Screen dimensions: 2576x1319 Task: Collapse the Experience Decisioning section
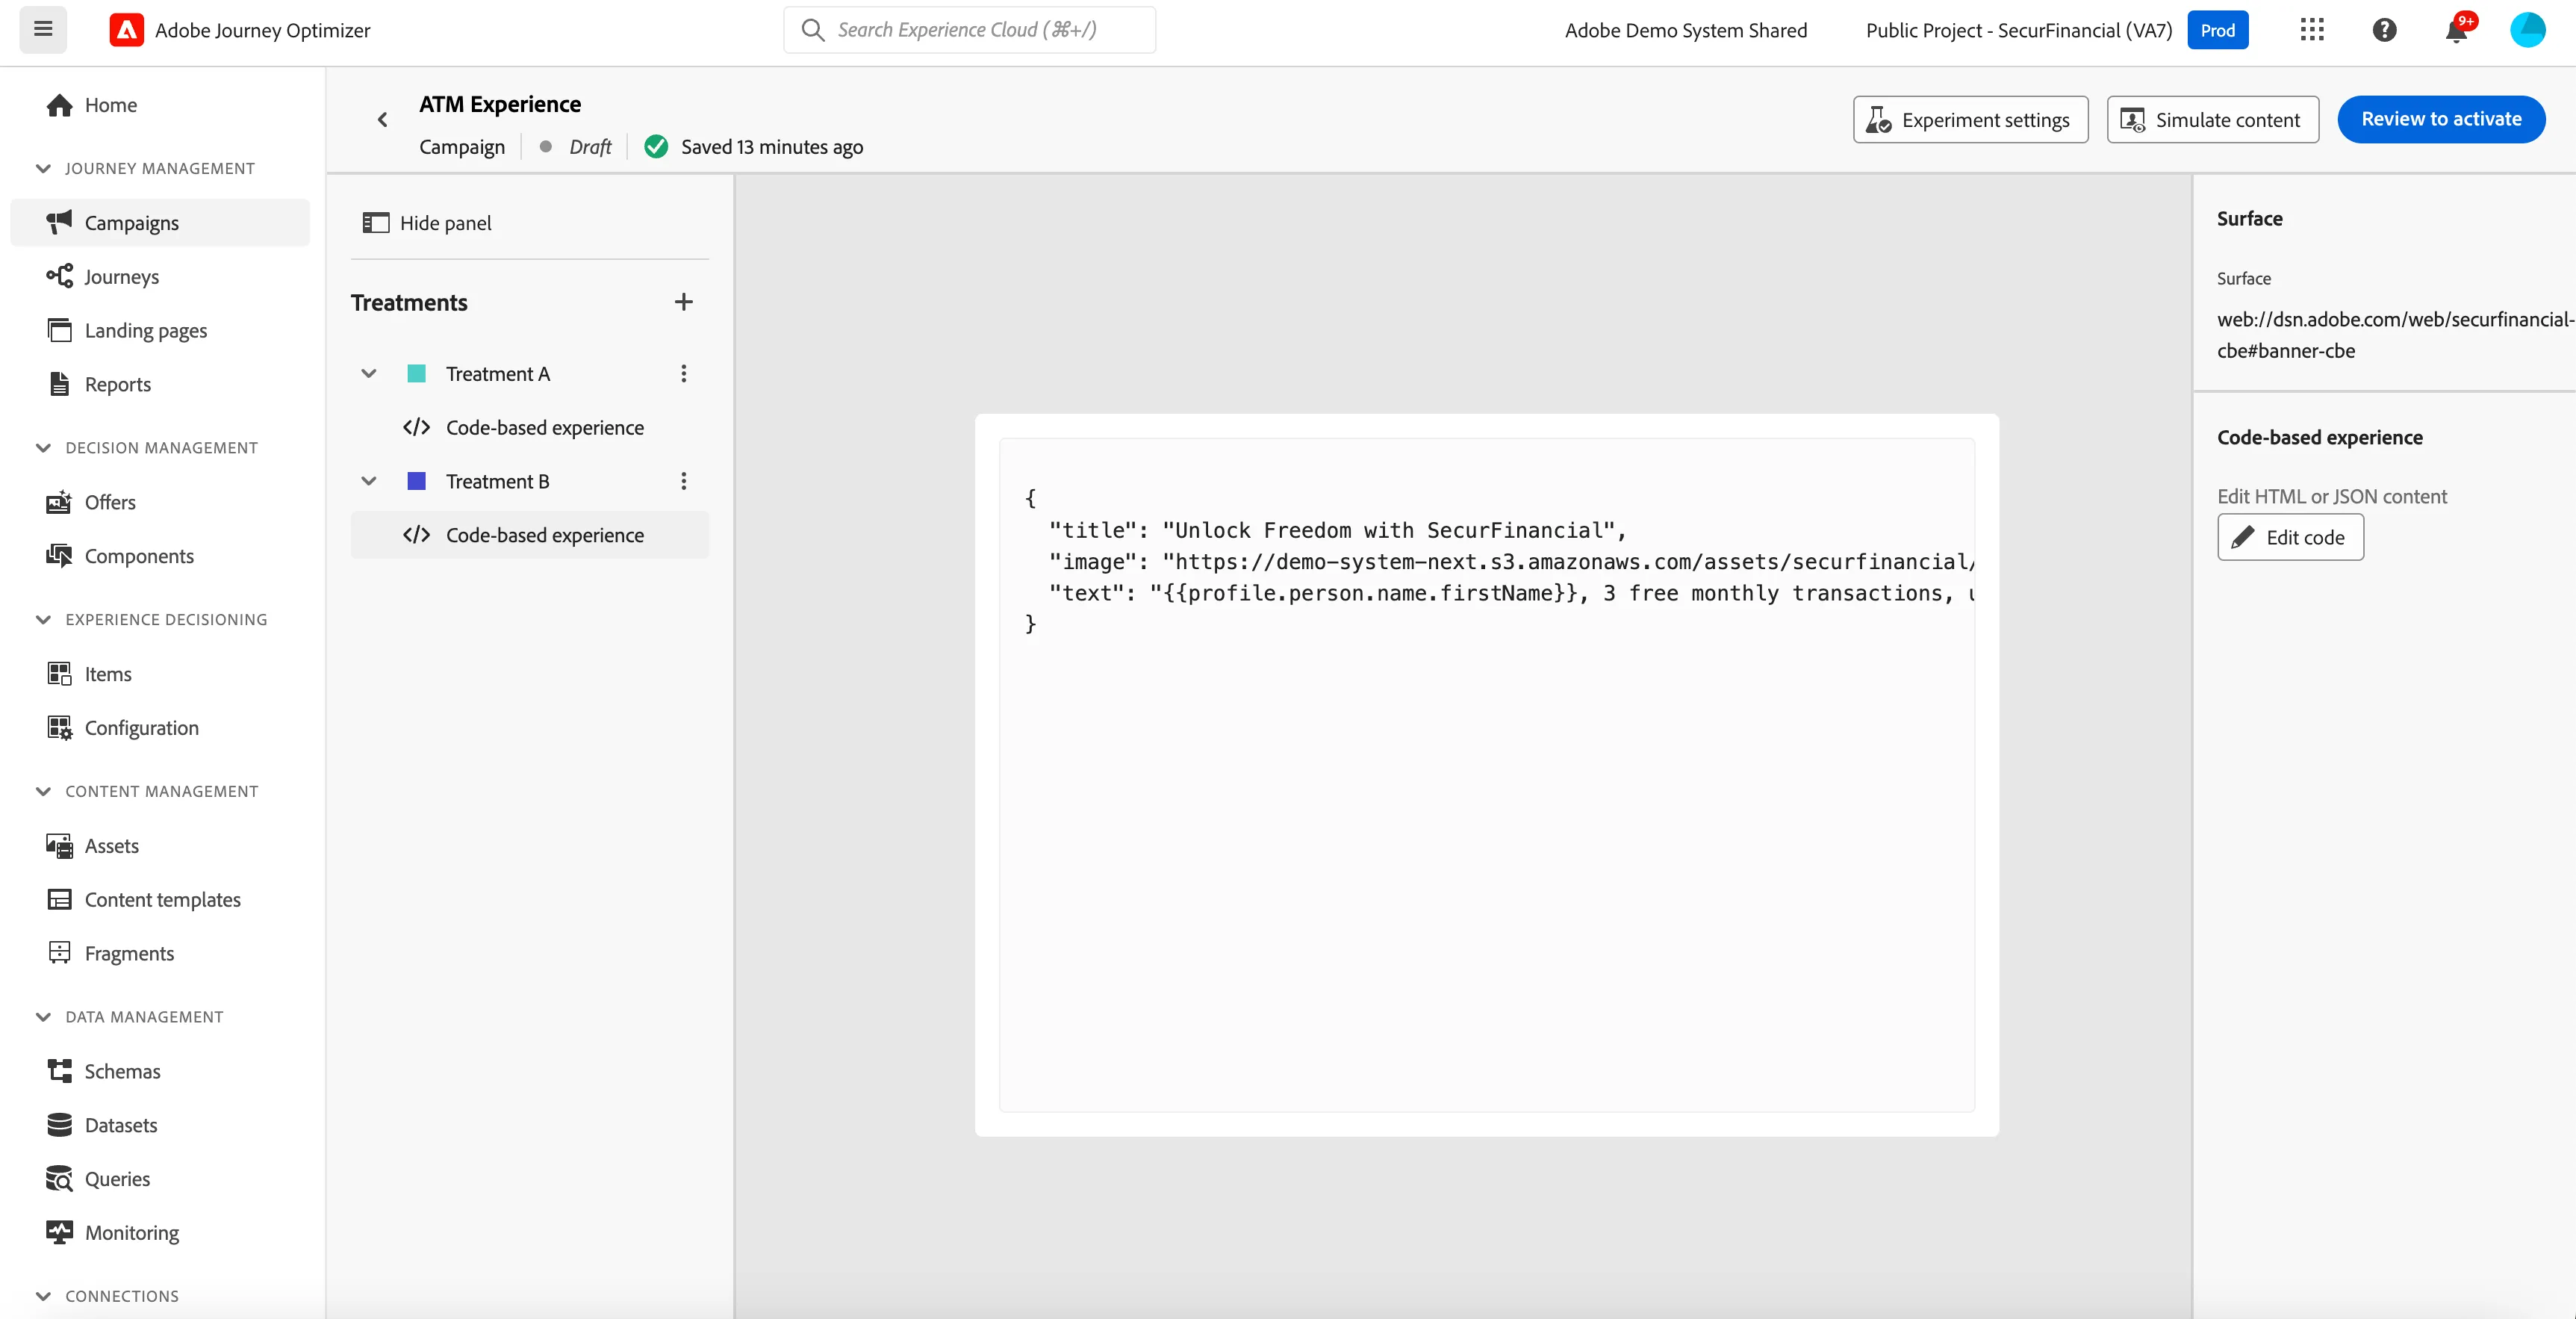click(43, 620)
